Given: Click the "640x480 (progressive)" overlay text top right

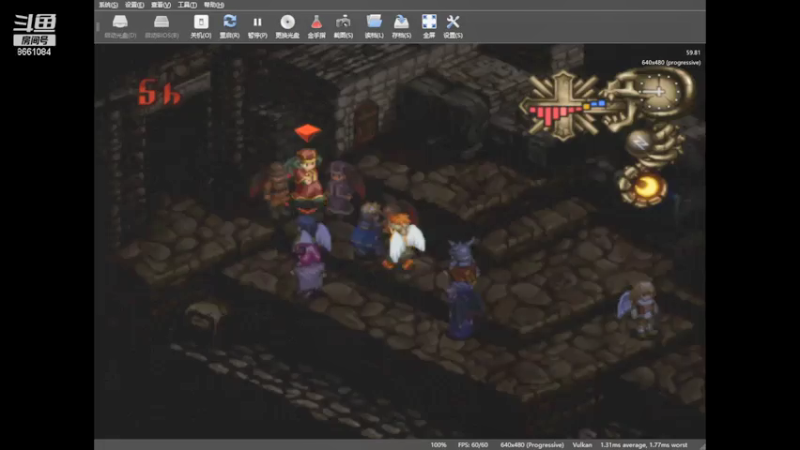Looking at the screenshot, I should click(671, 63).
